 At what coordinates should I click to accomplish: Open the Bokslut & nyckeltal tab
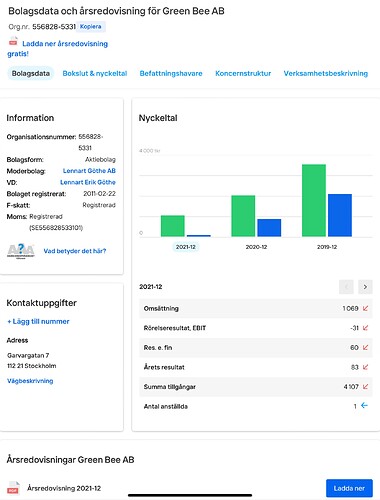click(x=95, y=73)
